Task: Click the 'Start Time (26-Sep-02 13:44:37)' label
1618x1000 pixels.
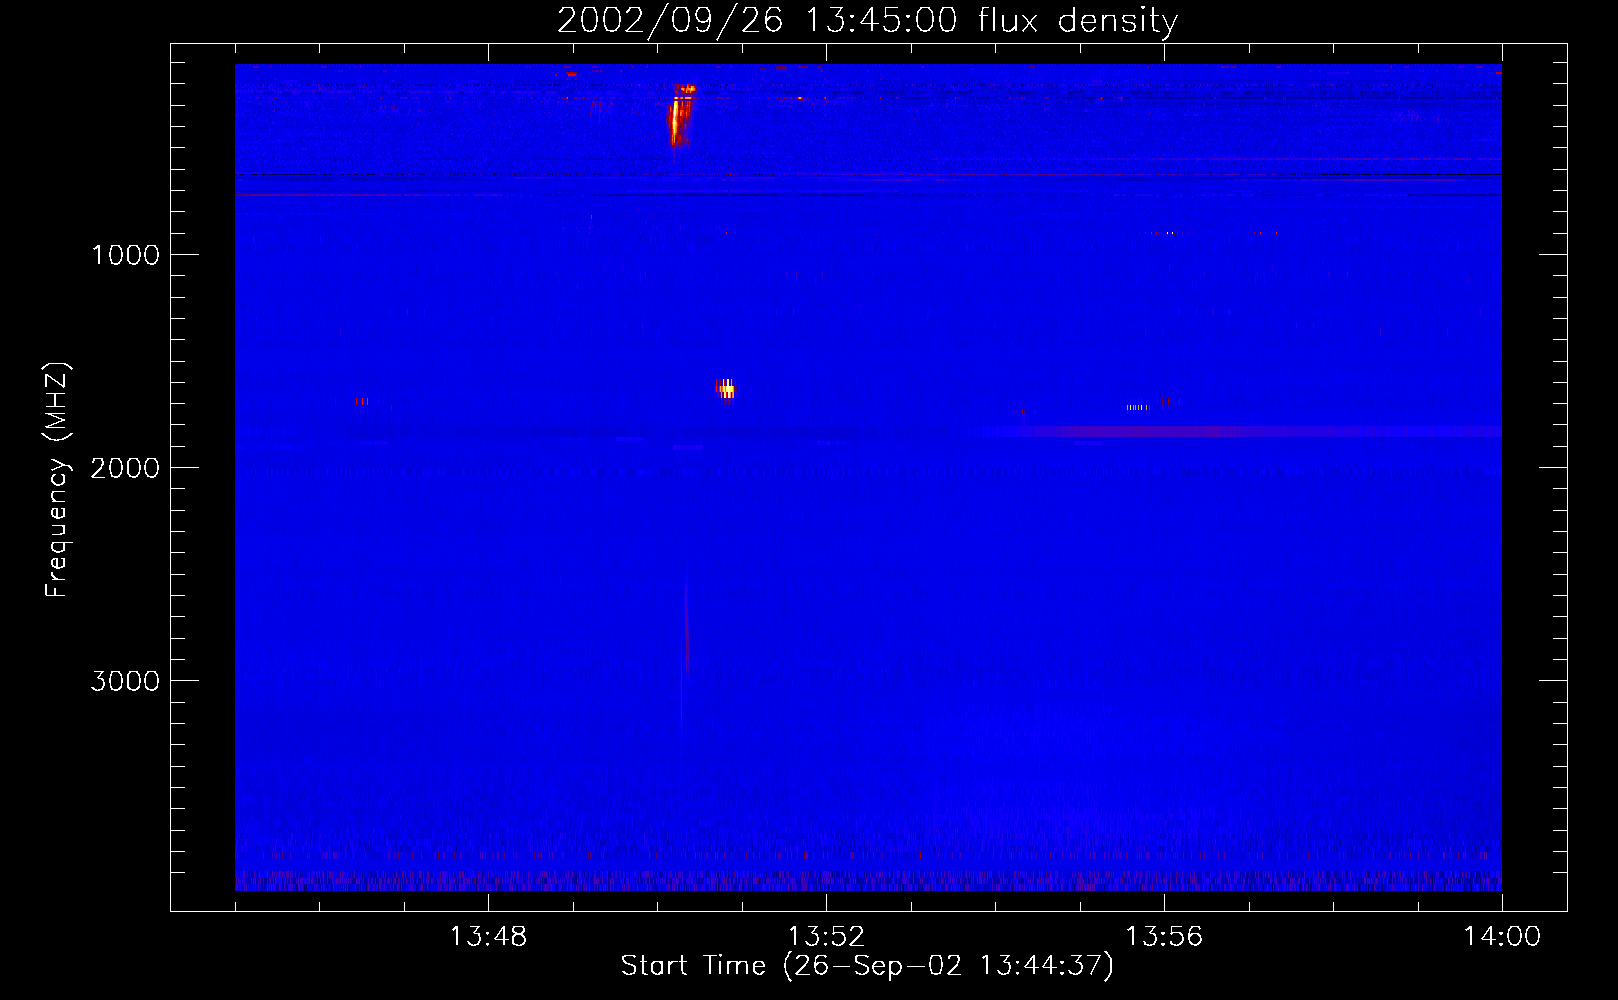Action: (867, 966)
